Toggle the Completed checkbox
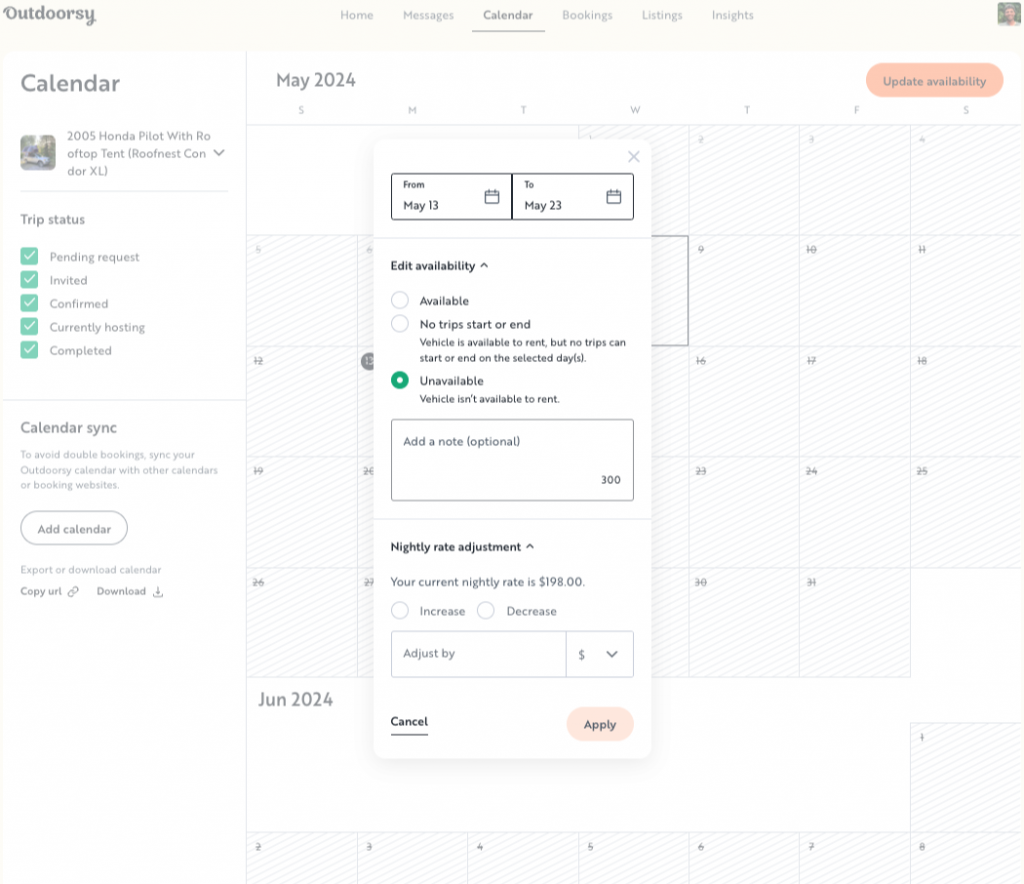The height and width of the screenshot is (884, 1024). [x=29, y=350]
